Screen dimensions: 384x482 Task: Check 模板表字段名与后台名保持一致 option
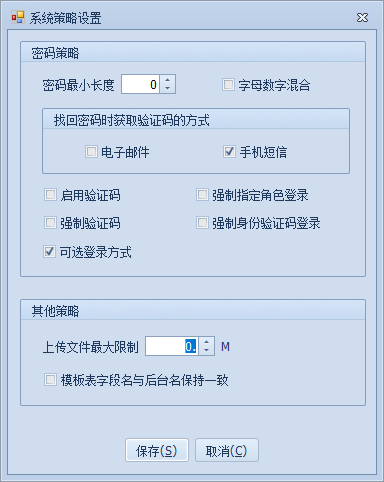(x=50, y=380)
